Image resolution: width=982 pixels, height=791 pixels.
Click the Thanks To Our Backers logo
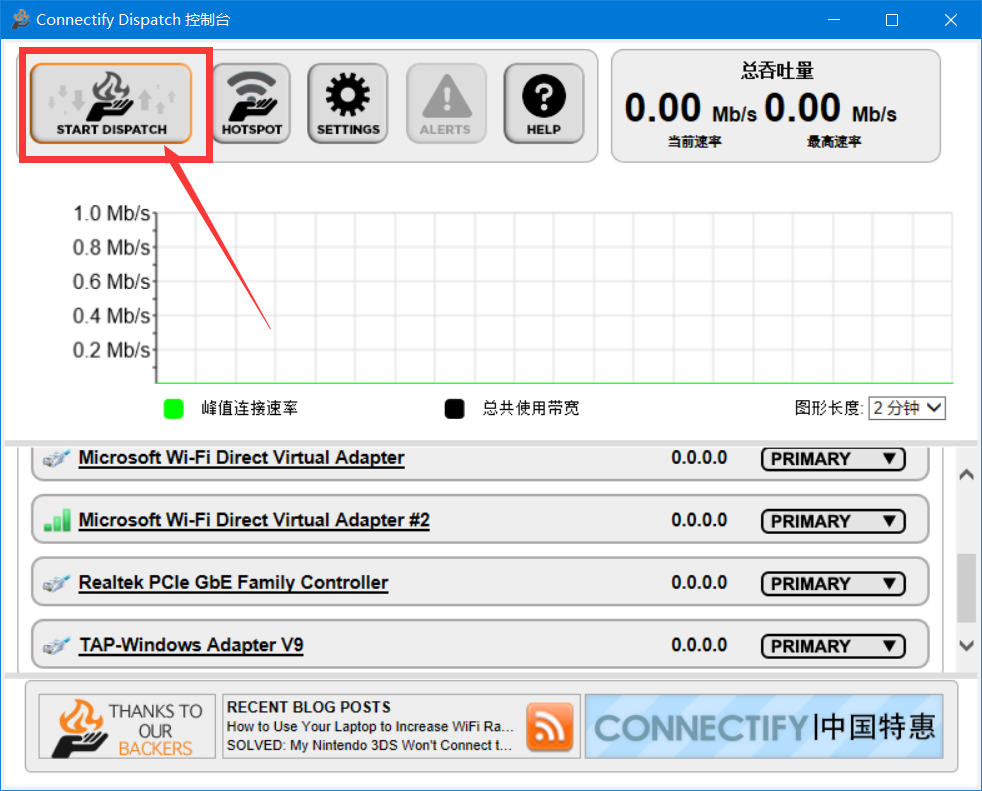point(127,727)
